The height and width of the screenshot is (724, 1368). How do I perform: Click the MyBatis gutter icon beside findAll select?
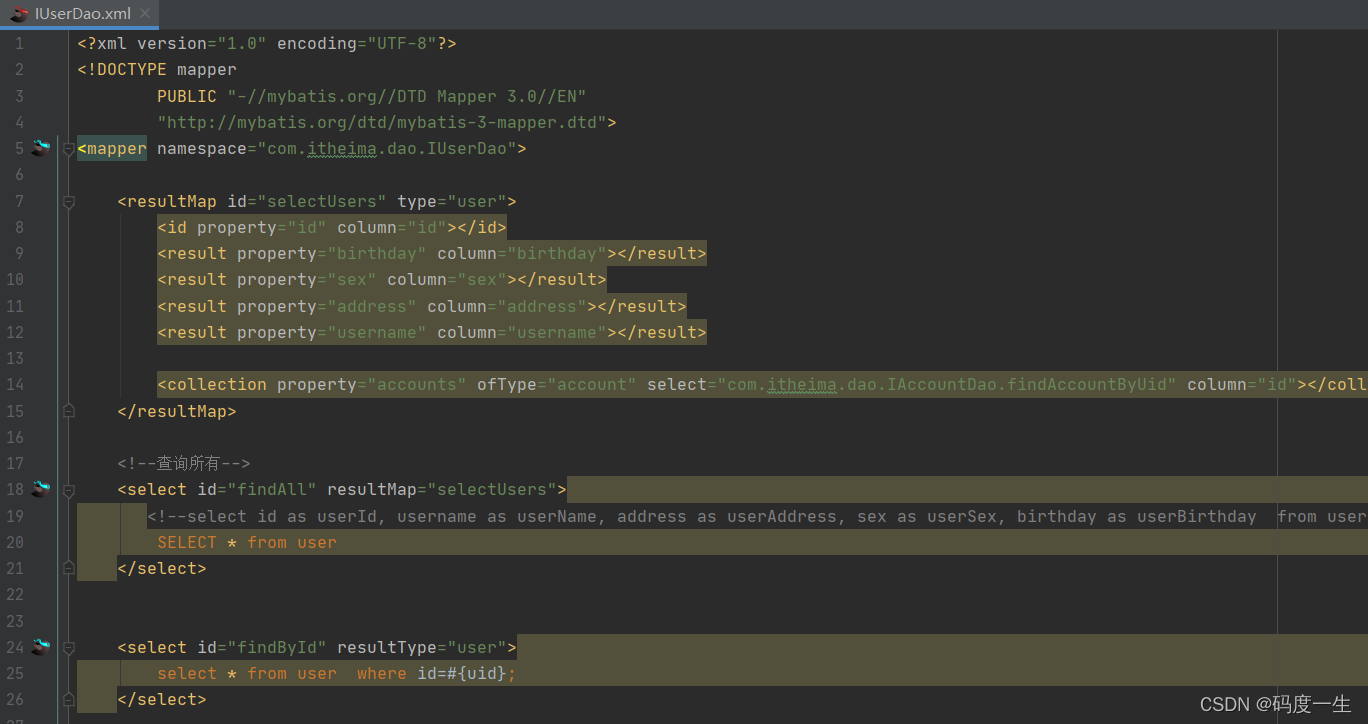point(40,489)
